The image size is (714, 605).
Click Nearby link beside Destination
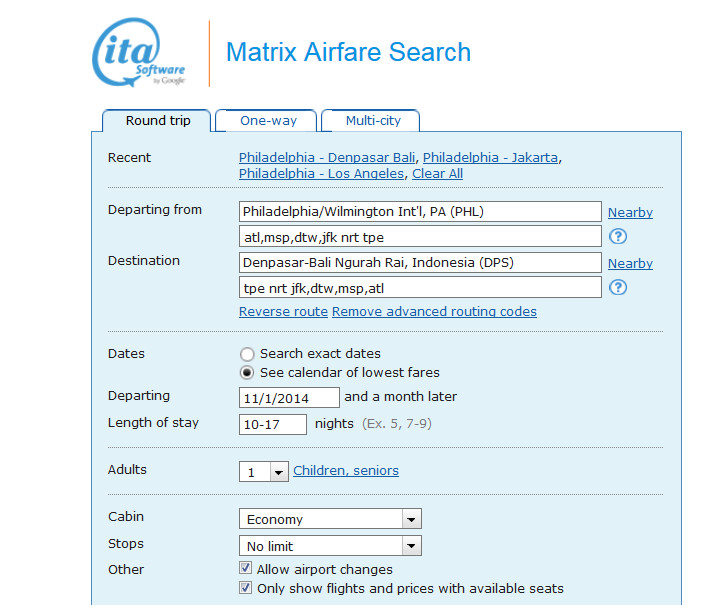[x=630, y=264]
